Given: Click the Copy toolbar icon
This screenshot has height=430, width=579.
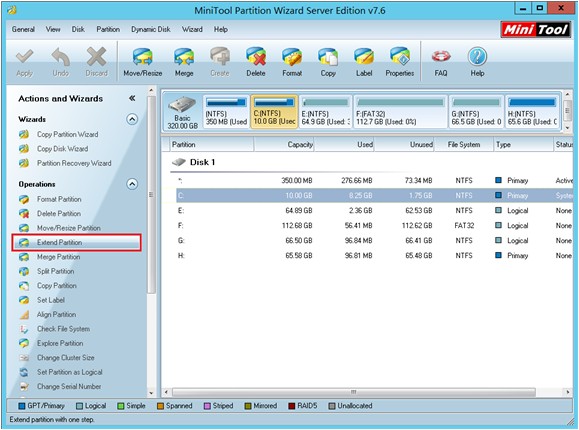Looking at the screenshot, I should click(x=328, y=57).
